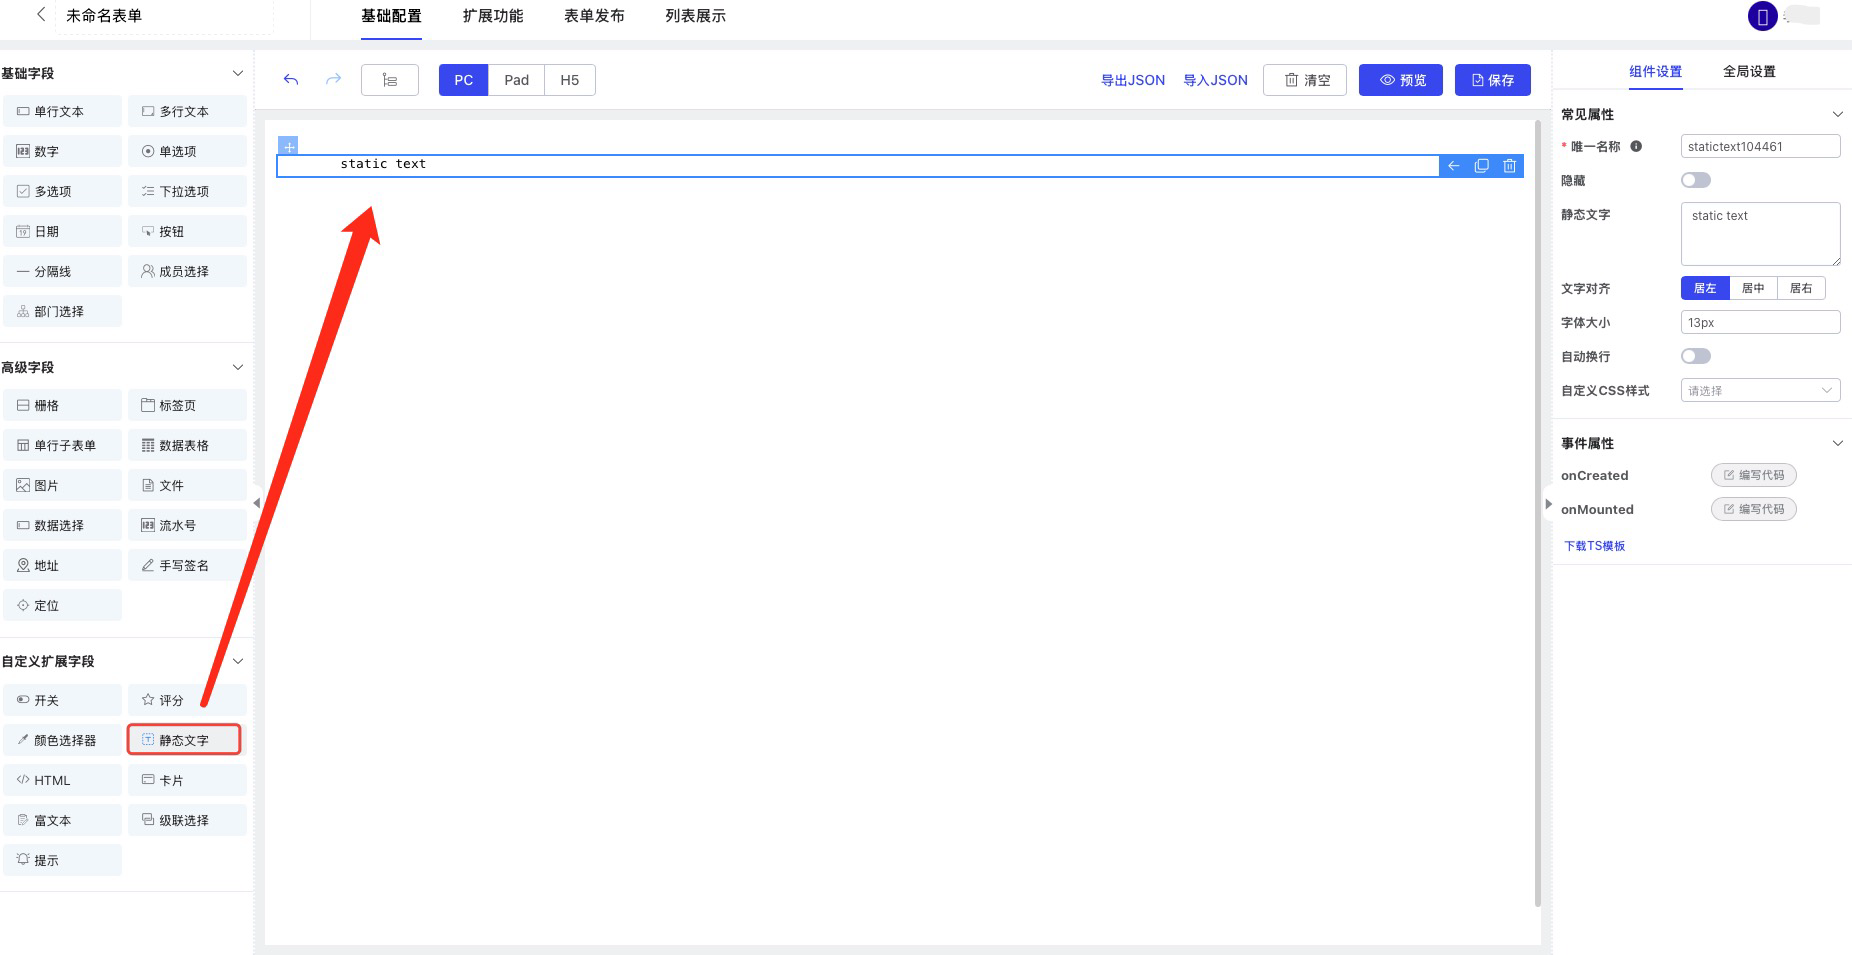Screen dimensions: 1852x955
Task: Click the left arrow on selected component
Action: (x=1453, y=166)
